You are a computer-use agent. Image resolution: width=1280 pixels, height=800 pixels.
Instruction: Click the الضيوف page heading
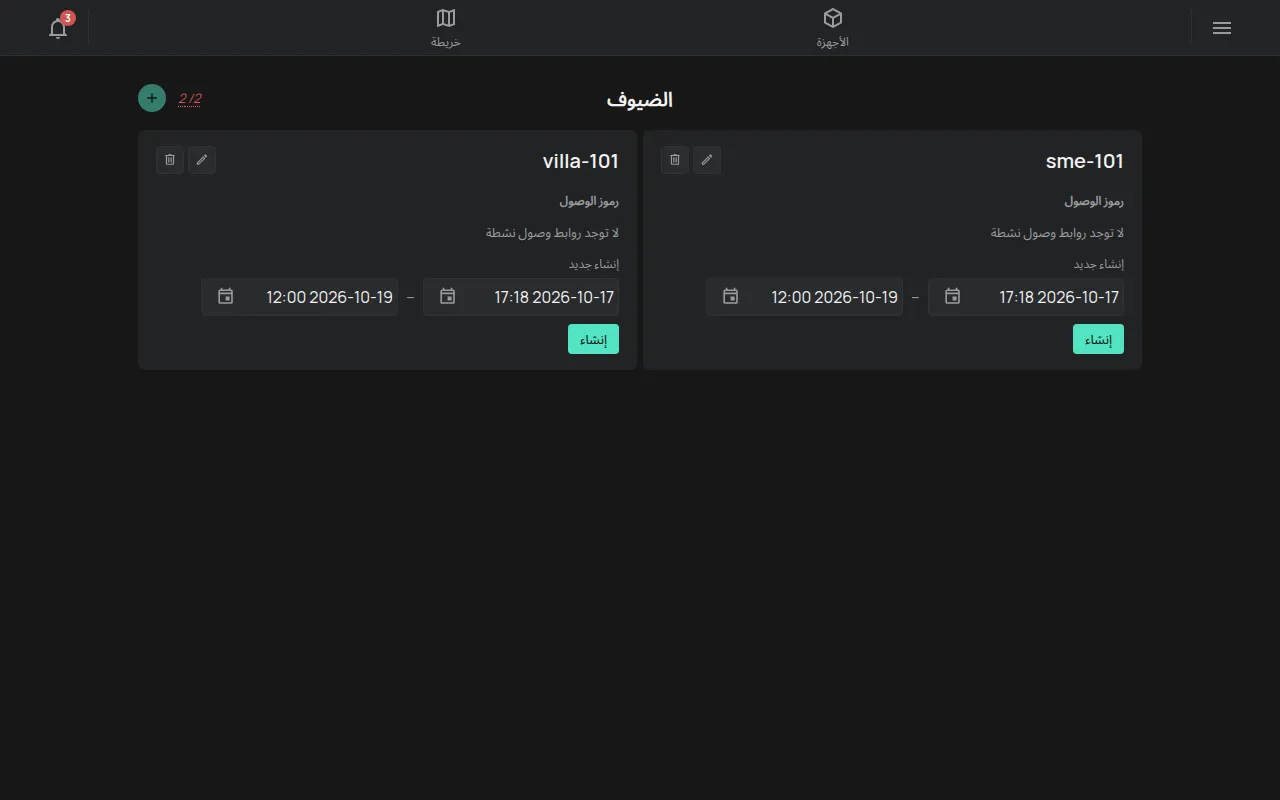(640, 99)
